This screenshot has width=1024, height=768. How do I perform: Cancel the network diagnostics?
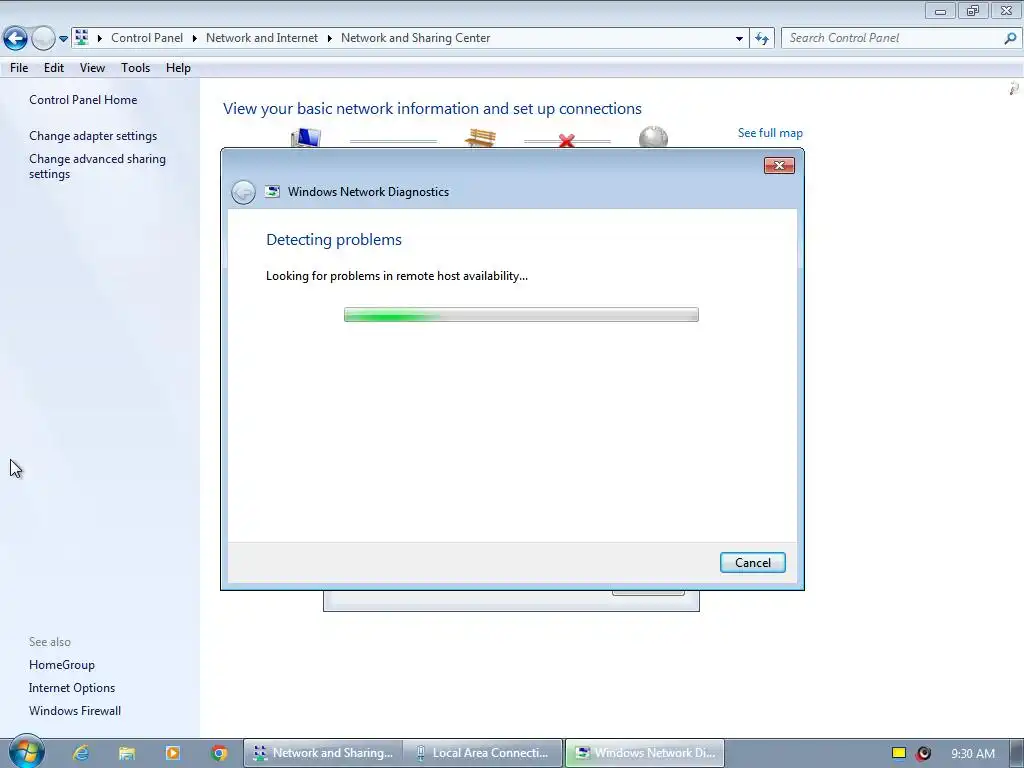[752, 563]
